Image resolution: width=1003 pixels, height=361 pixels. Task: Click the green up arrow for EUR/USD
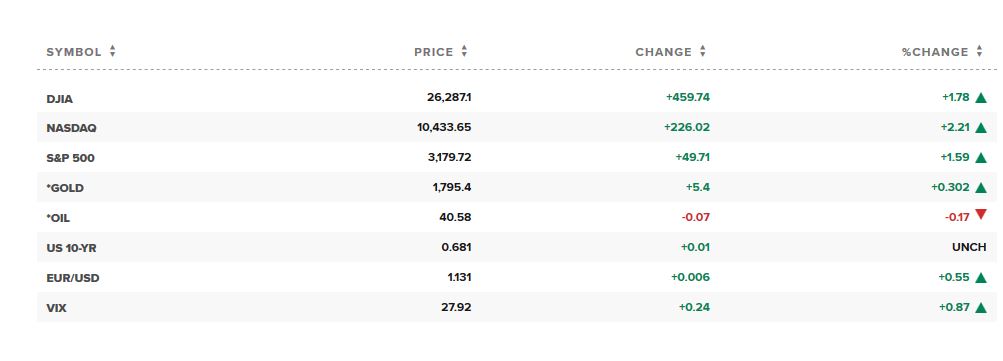pyautogui.click(x=981, y=278)
